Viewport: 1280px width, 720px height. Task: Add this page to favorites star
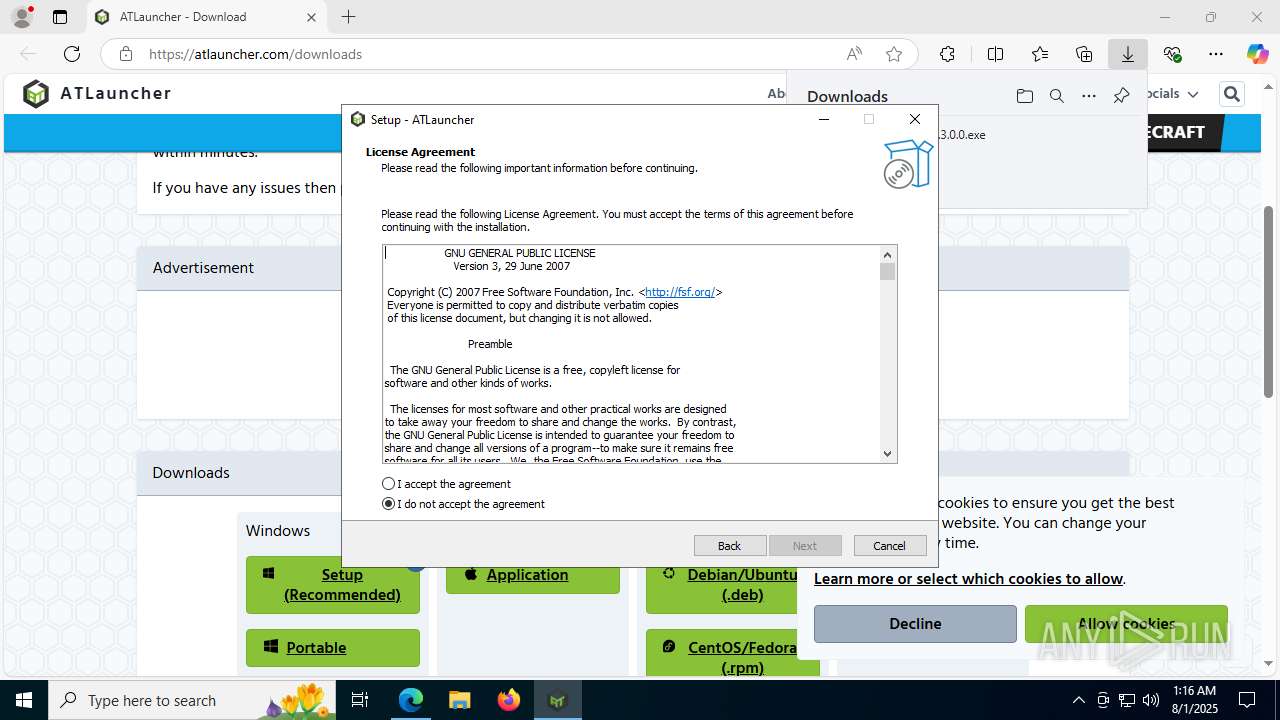[x=894, y=54]
